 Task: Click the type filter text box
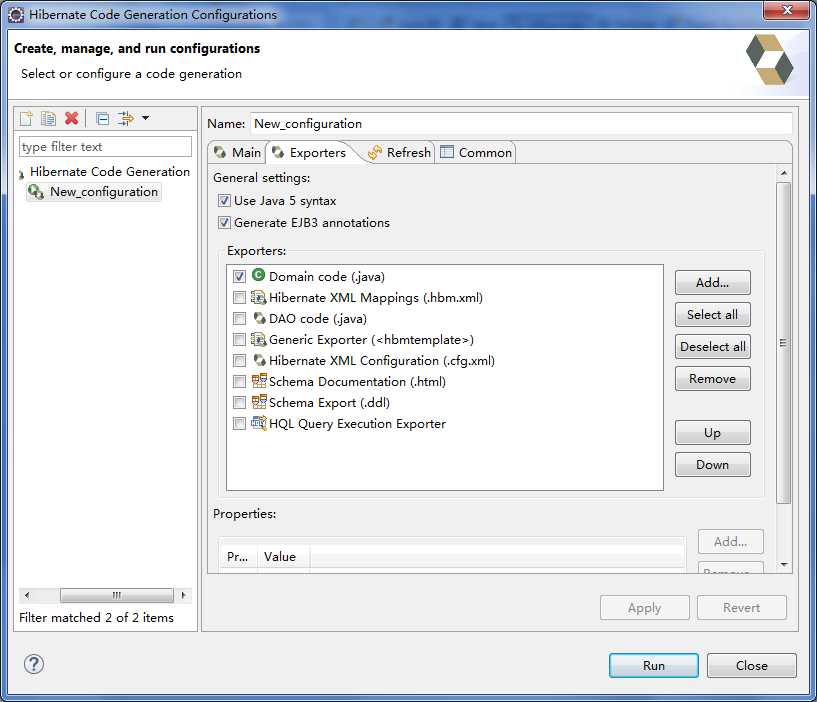106,147
